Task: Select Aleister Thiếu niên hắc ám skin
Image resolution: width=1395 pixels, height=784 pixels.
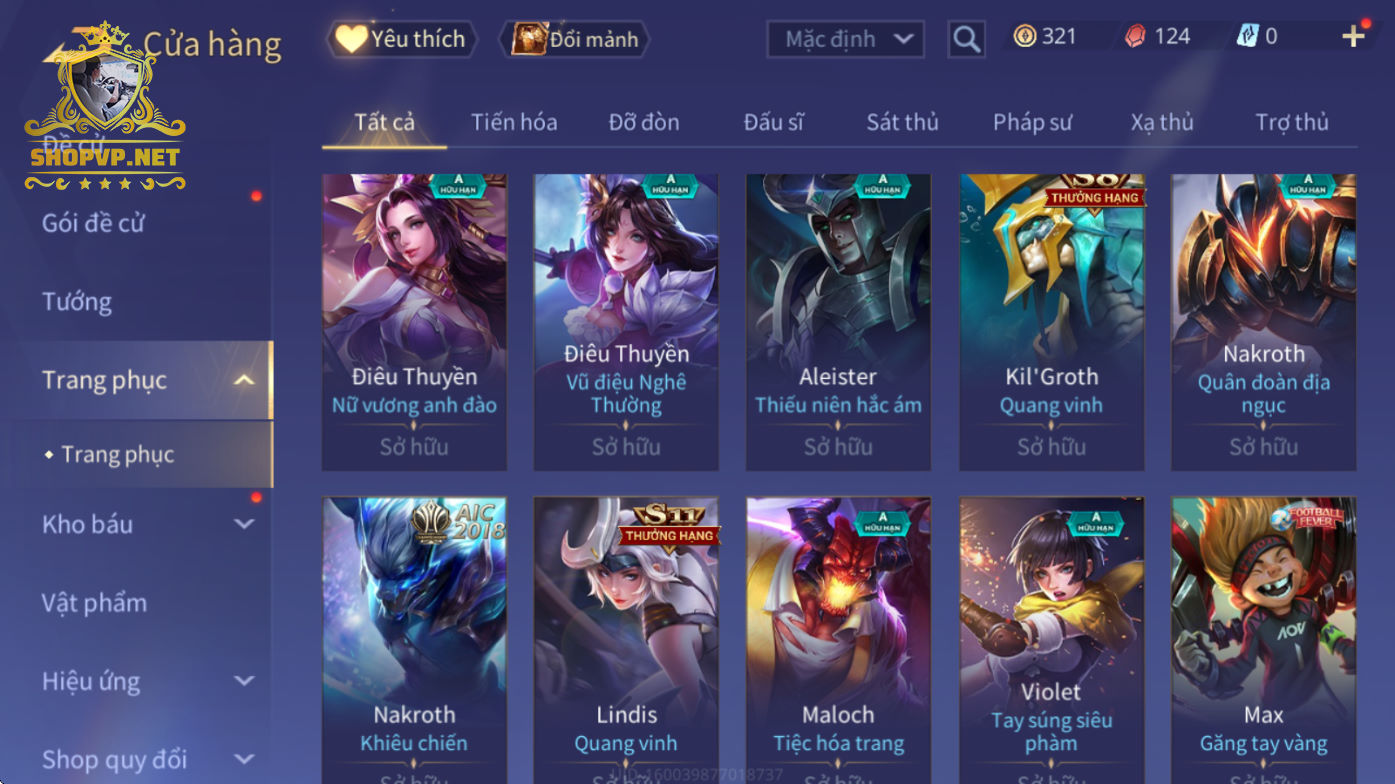Action: [838, 322]
